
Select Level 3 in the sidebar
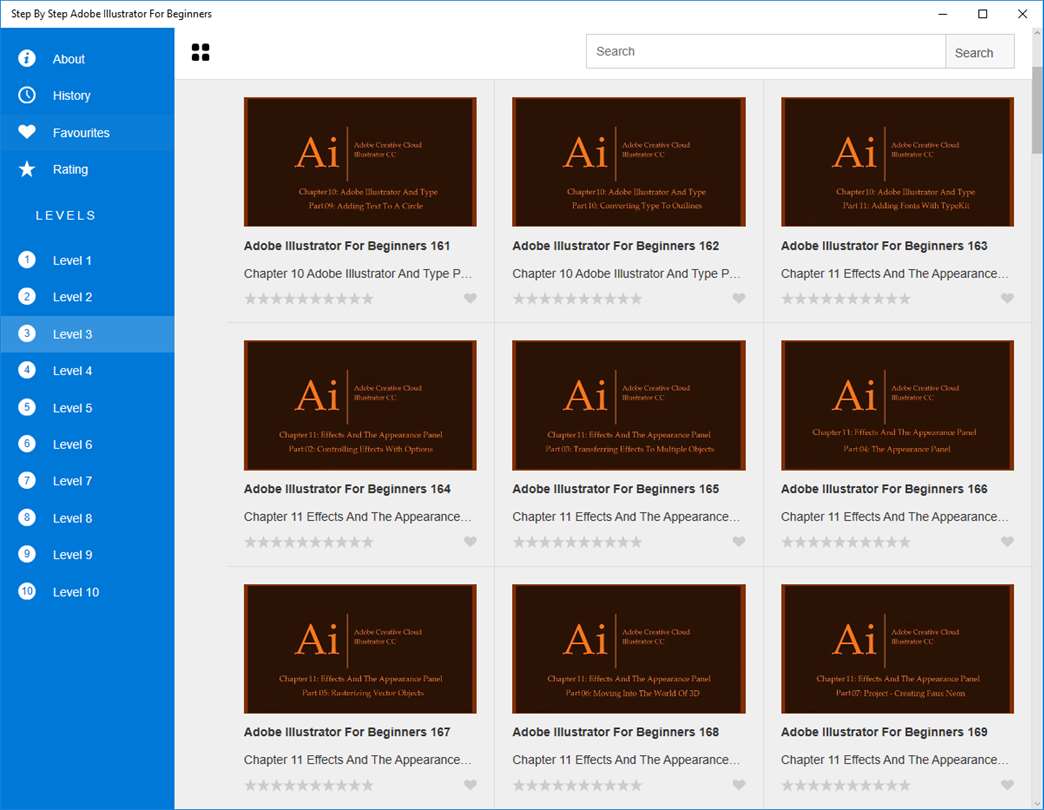[87, 334]
